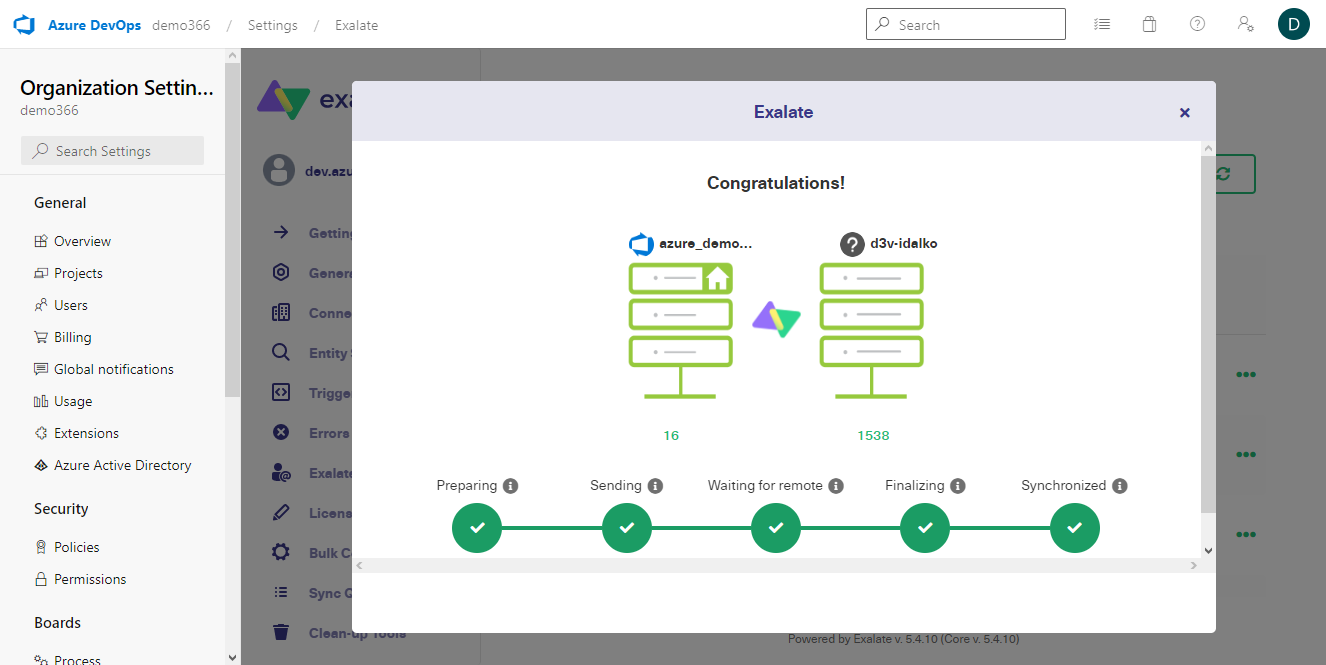Image resolution: width=1326 pixels, height=665 pixels.
Task: Click the Finalizing step checkmark circle
Action: tap(925, 527)
